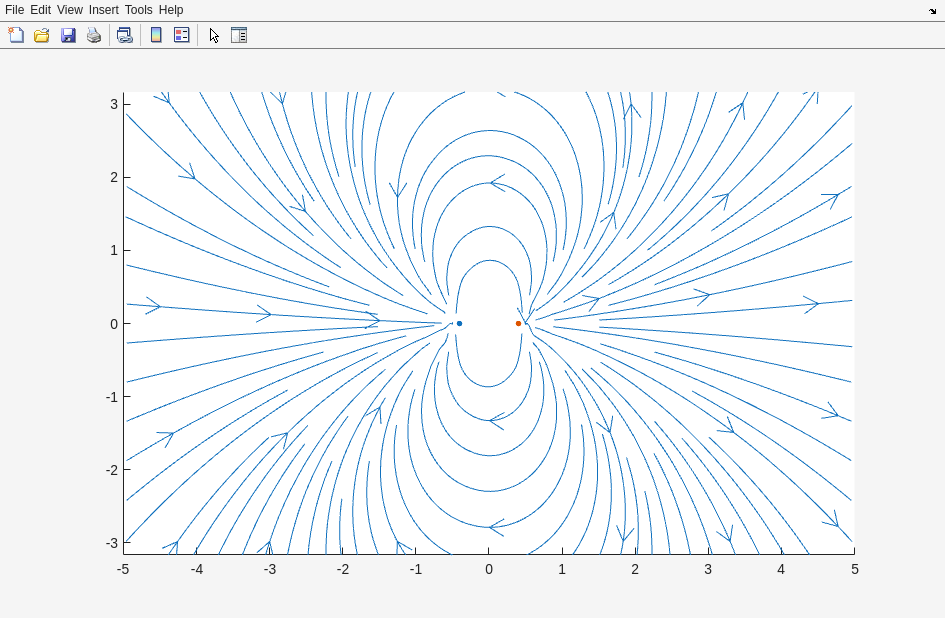Screen dimensions: 945x618
Task: Save the figure with the floppy icon
Action: point(68,35)
